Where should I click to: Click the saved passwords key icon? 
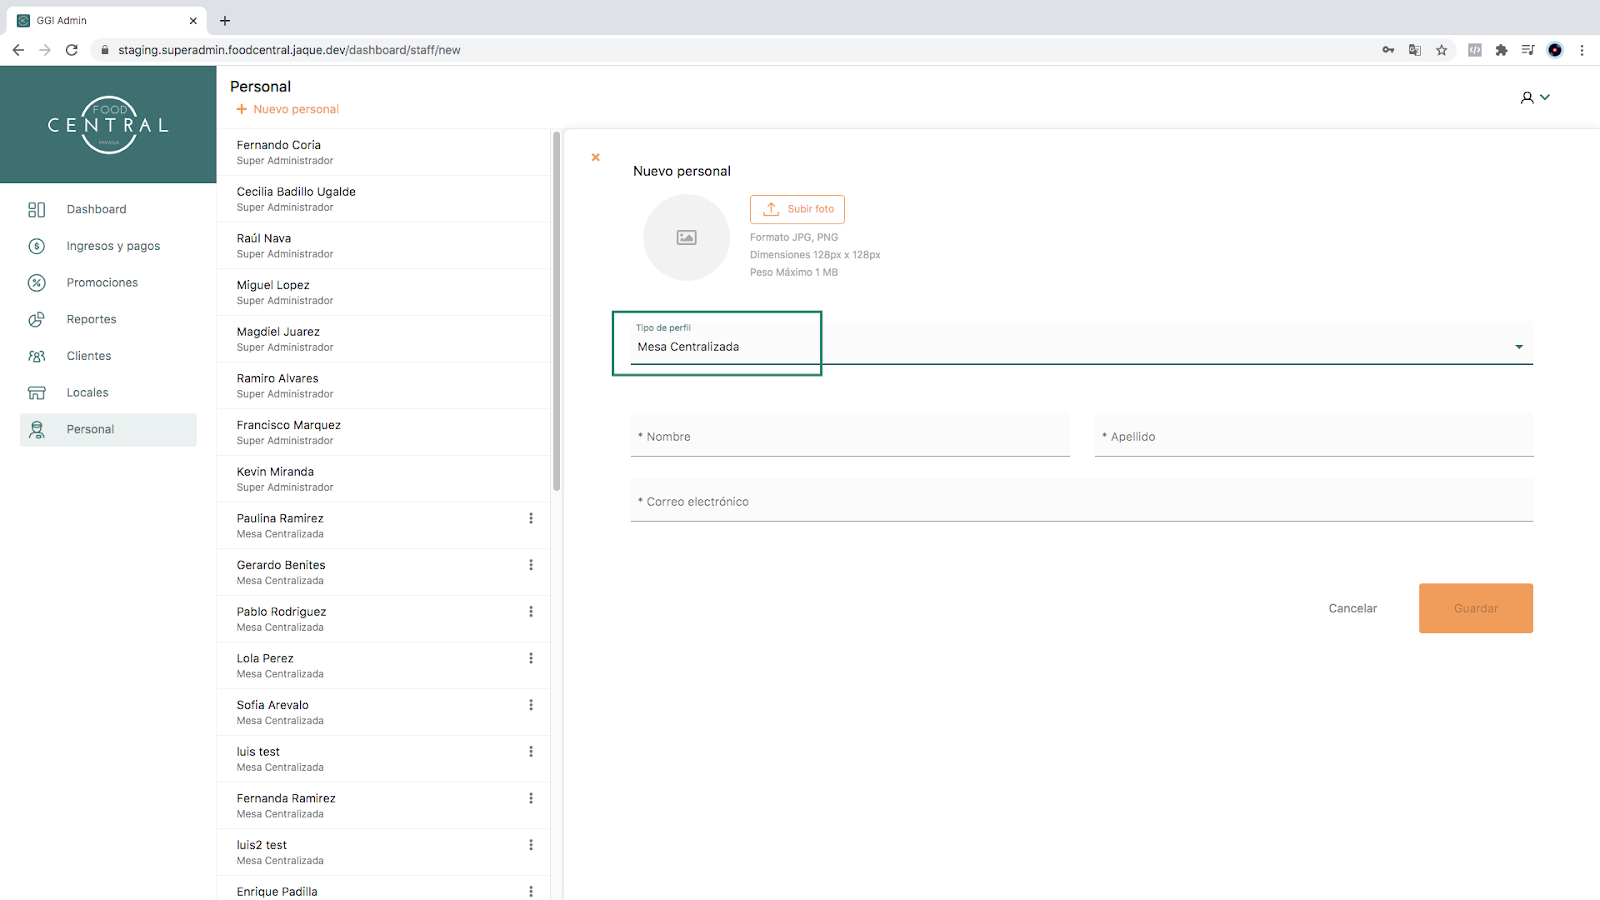pos(1388,50)
